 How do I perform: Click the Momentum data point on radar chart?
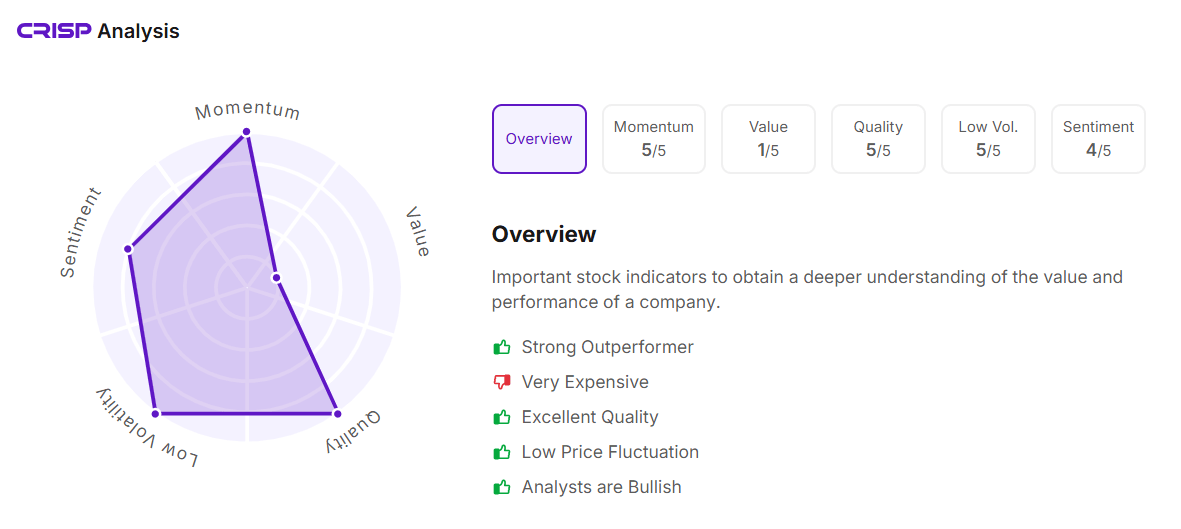click(246, 133)
